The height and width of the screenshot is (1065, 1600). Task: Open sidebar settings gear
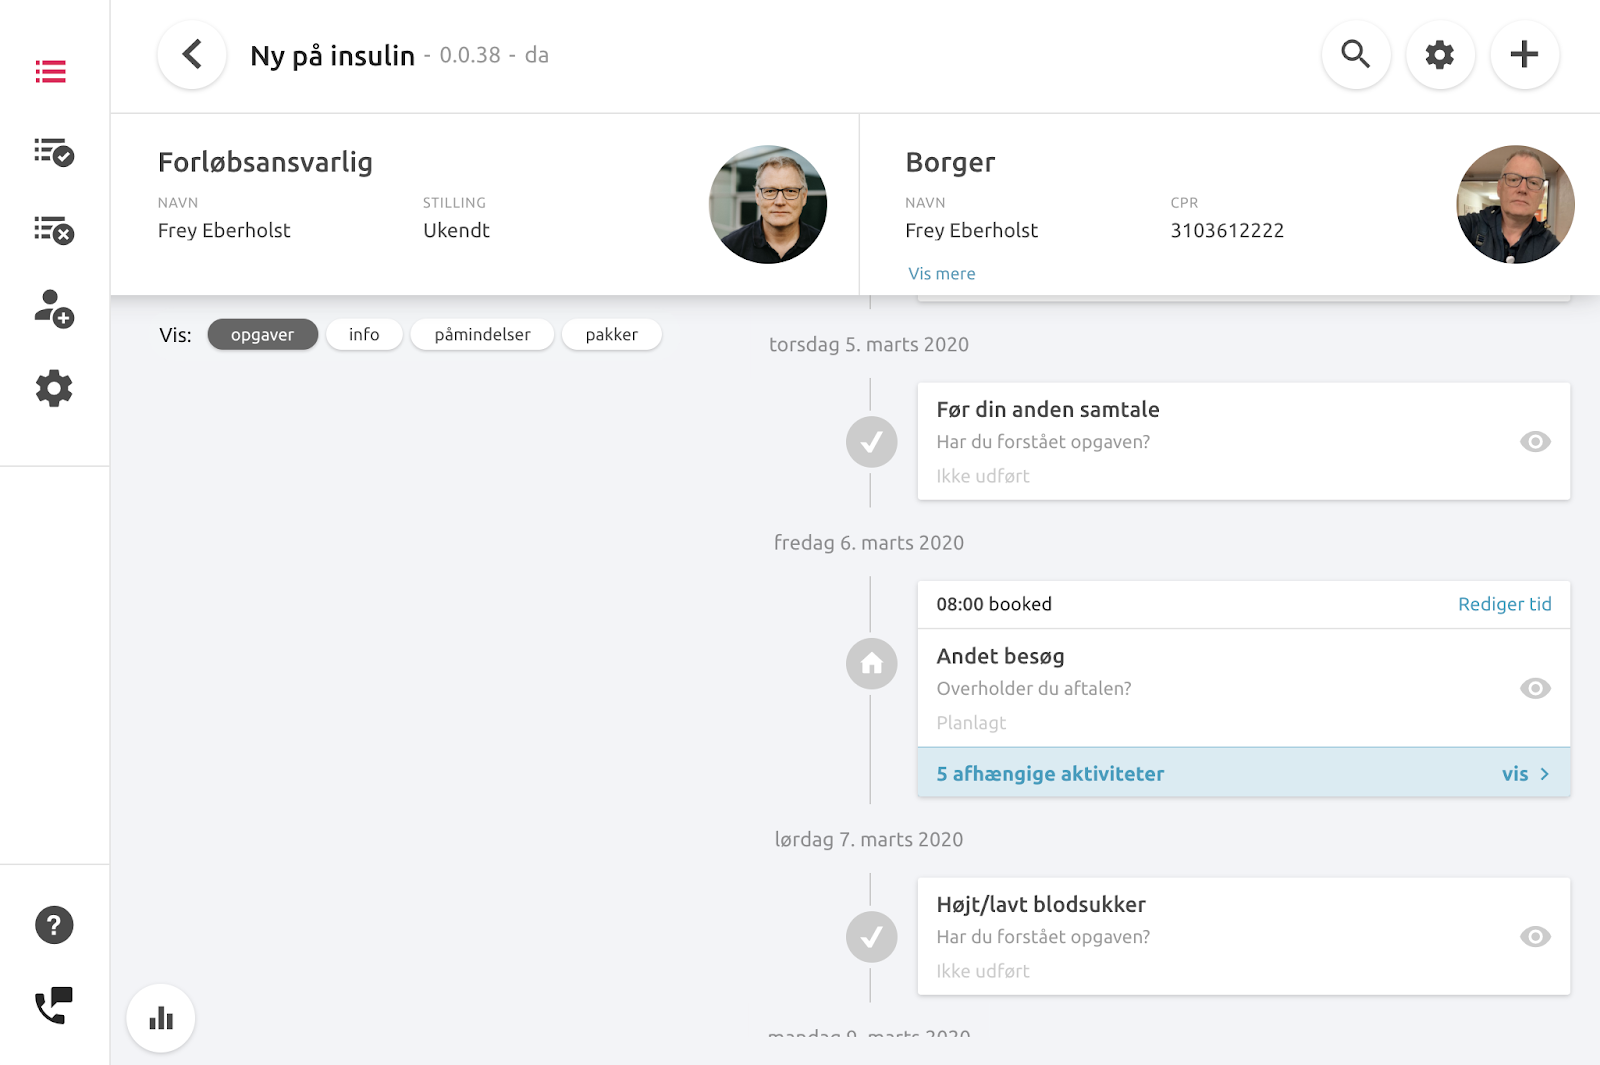(54, 388)
